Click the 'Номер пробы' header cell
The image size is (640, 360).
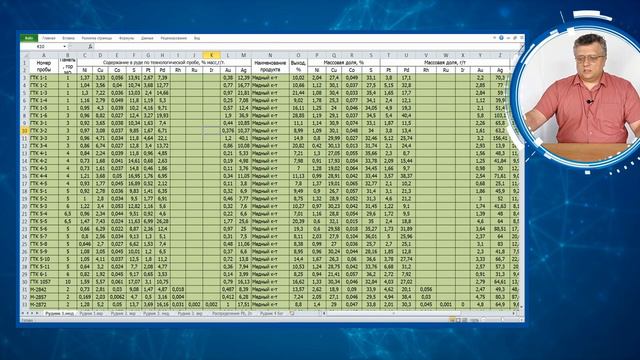point(44,66)
